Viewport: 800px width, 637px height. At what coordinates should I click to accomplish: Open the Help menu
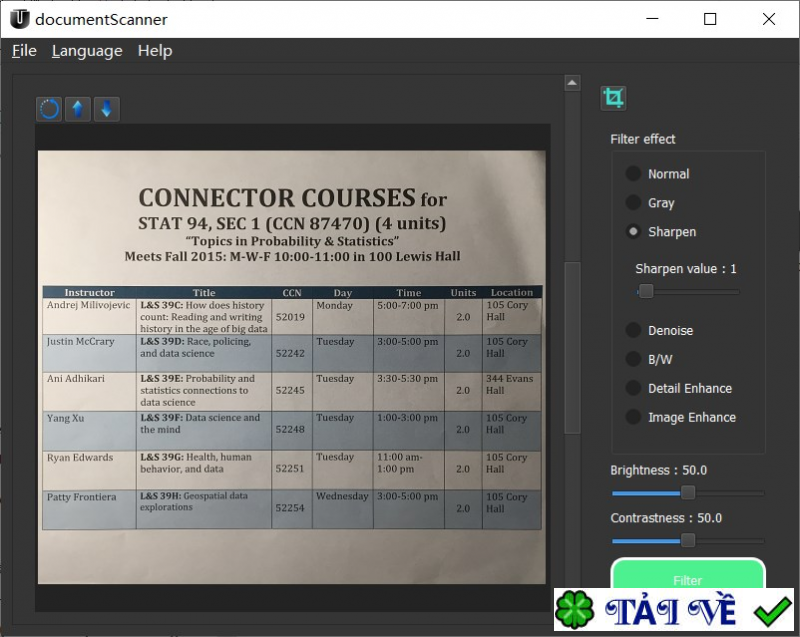click(155, 51)
